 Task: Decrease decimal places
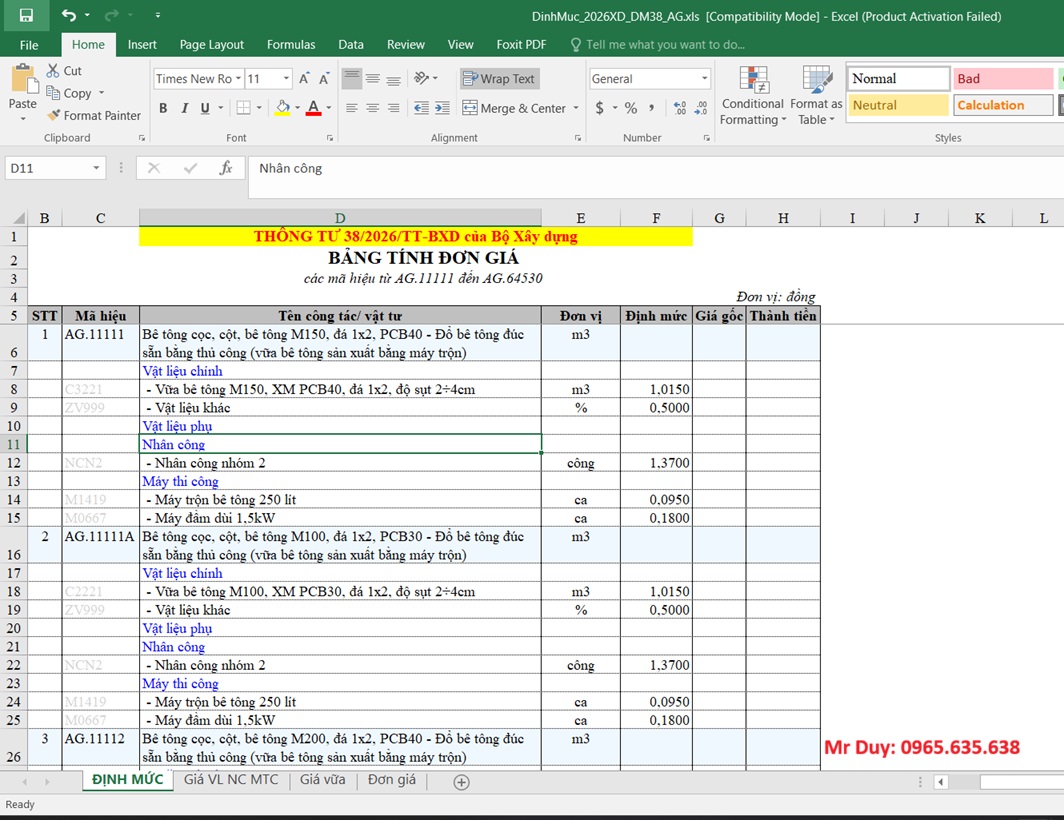[x=701, y=108]
